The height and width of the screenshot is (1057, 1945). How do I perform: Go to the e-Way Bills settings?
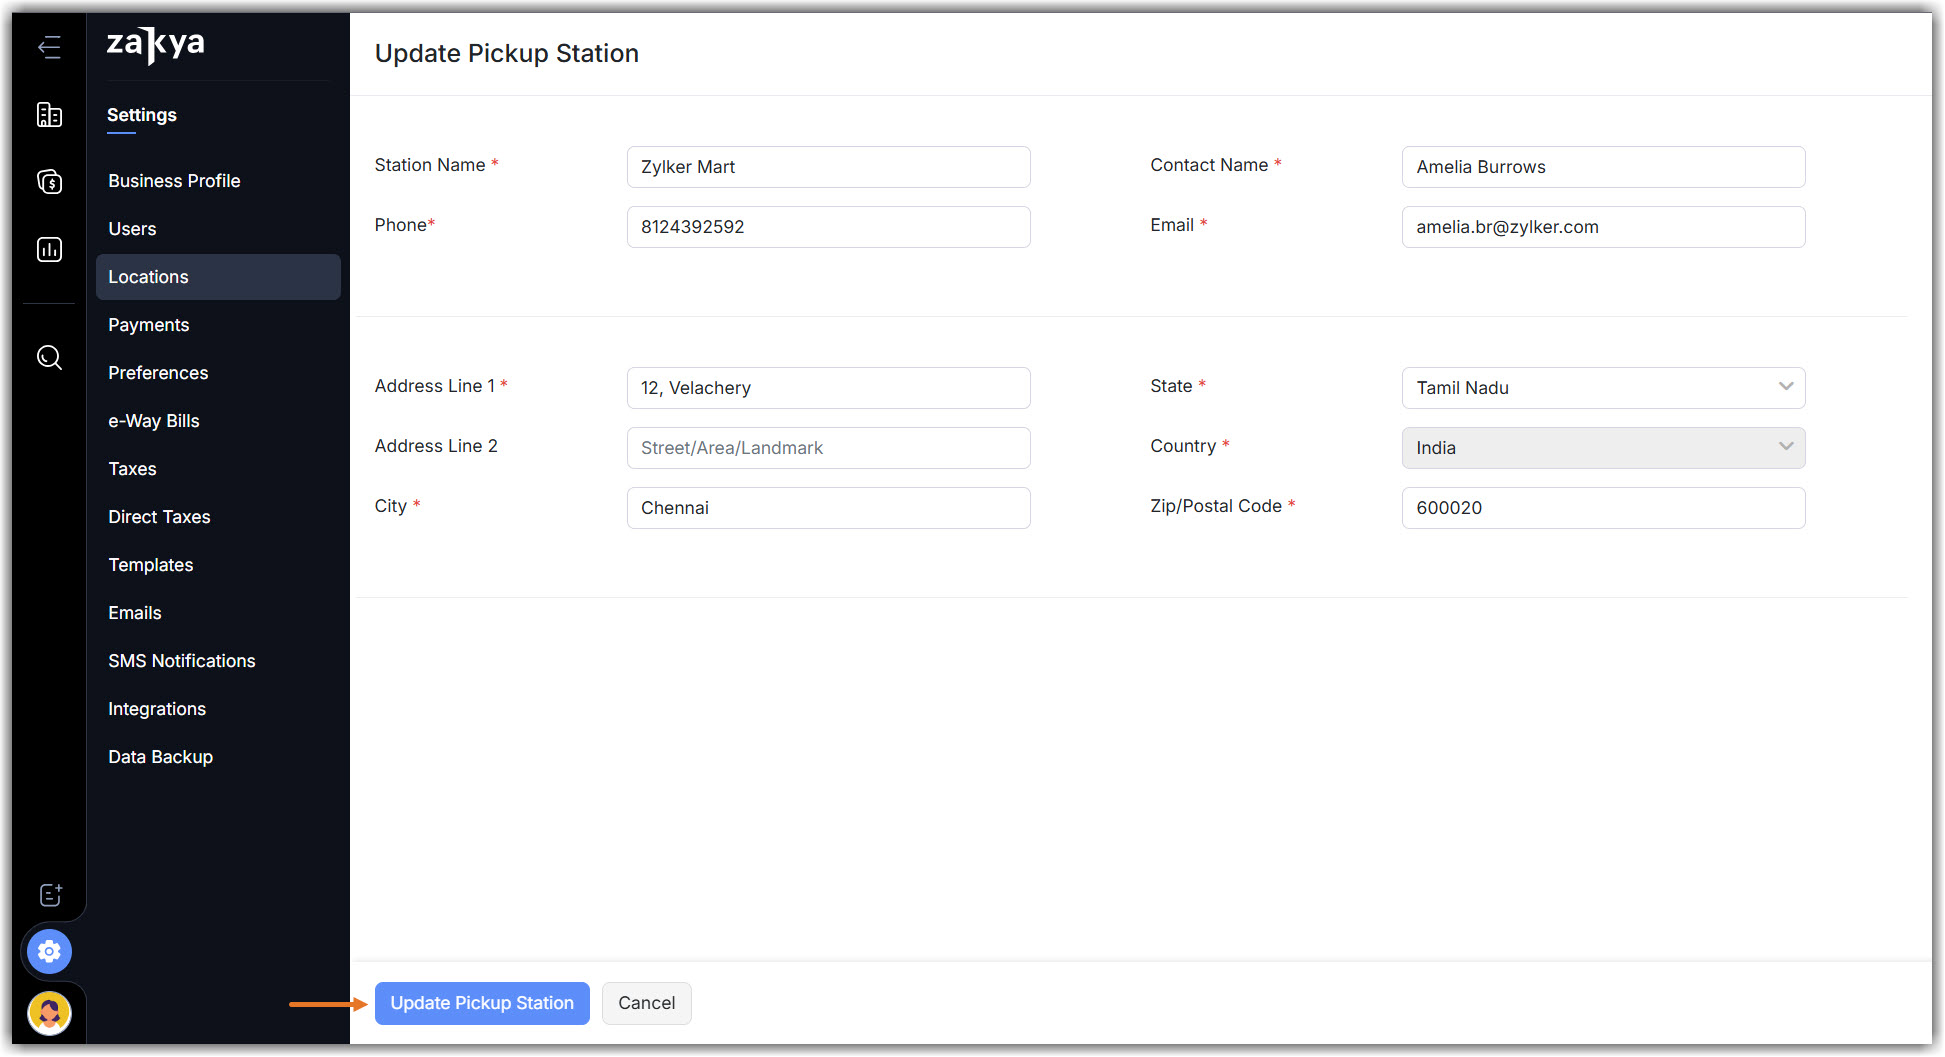click(x=154, y=421)
